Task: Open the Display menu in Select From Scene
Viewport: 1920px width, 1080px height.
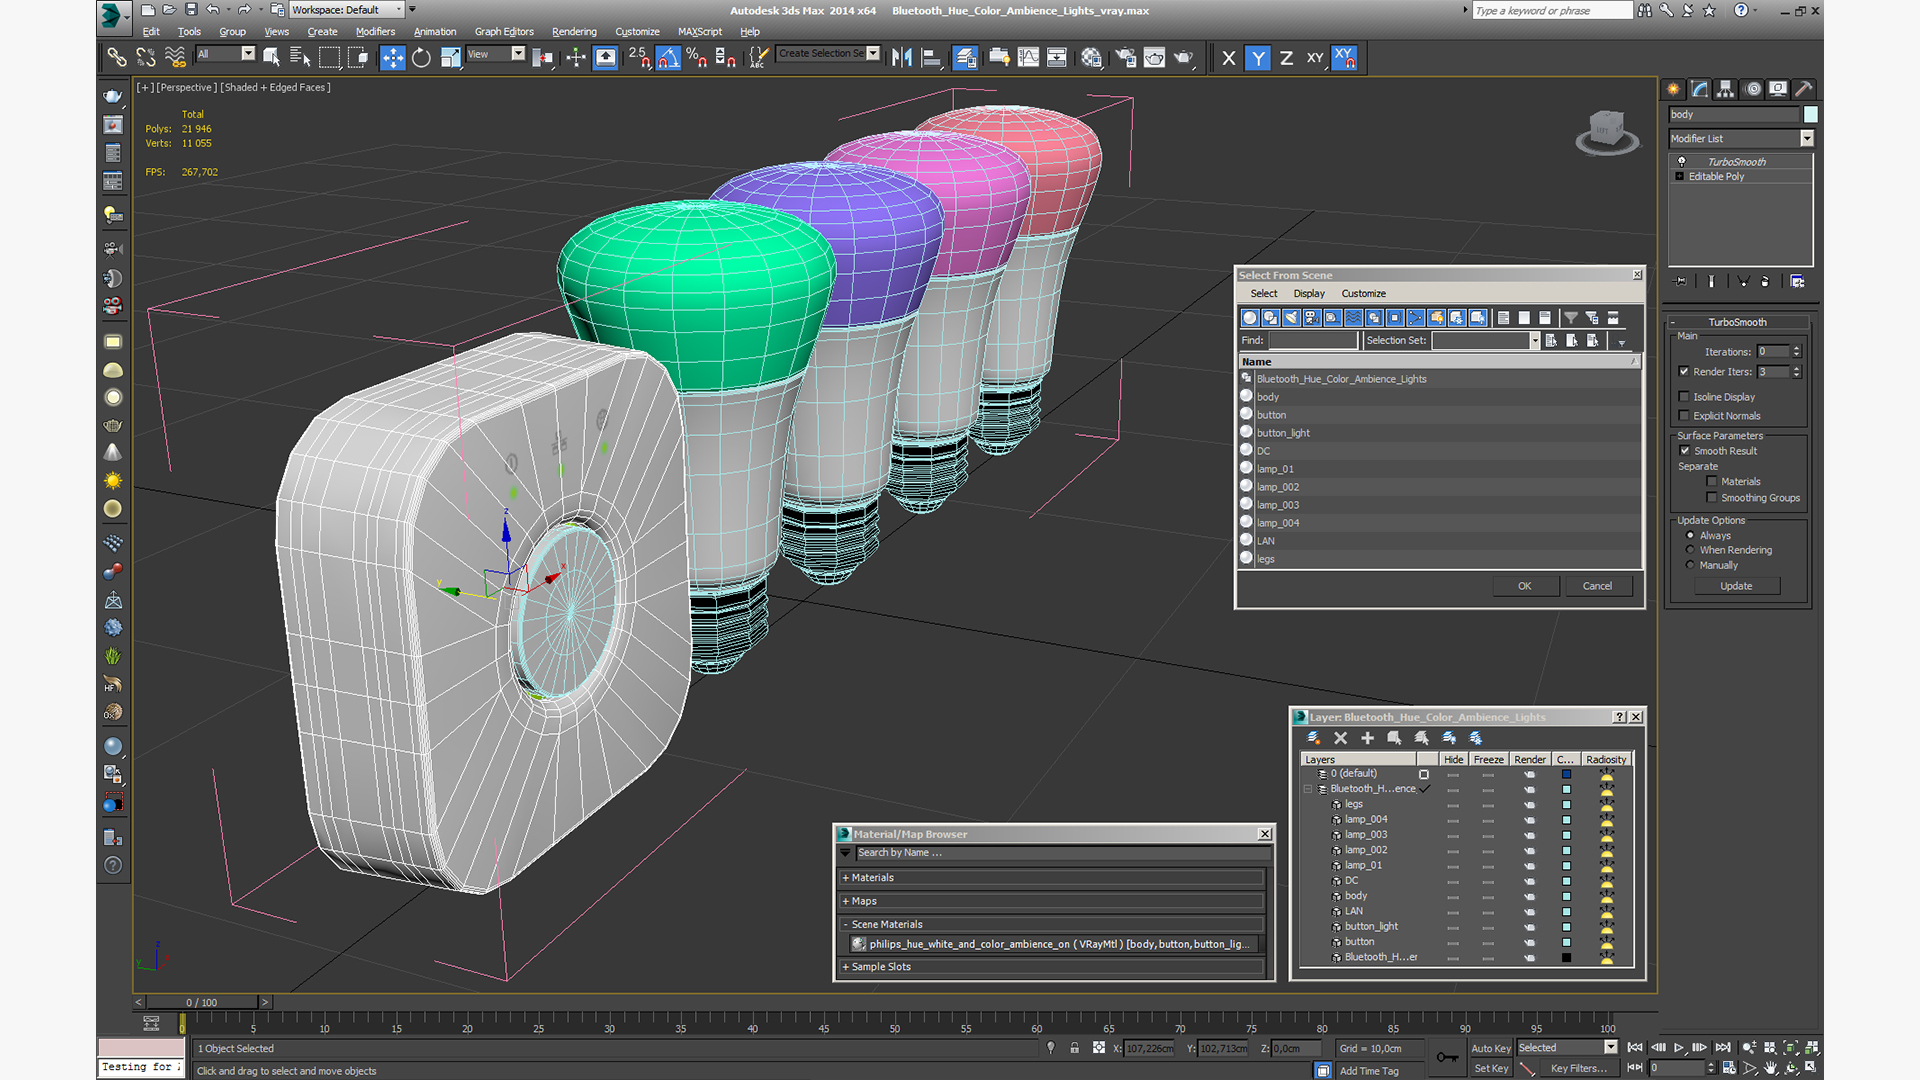Action: pos(1309,294)
